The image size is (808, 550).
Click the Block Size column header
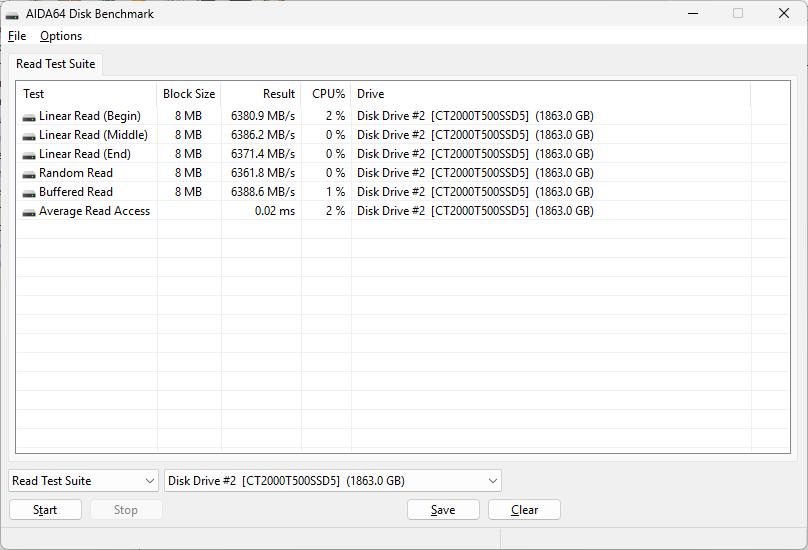(x=189, y=94)
